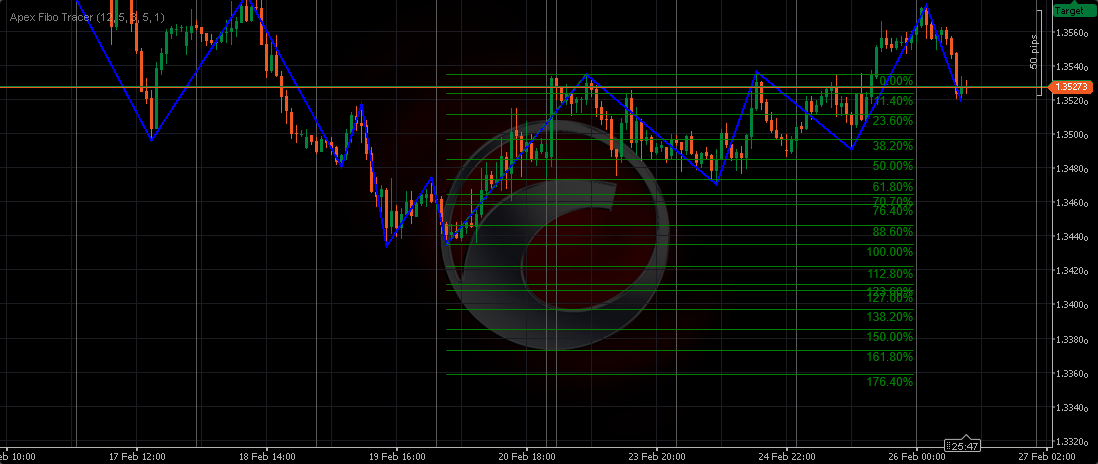Select the Apex Fibo Tracer indicator label
The image size is (1098, 464).
coord(88,17)
